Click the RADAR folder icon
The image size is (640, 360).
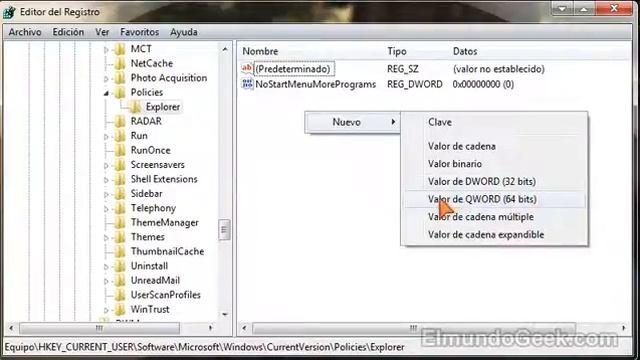pos(120,121)
